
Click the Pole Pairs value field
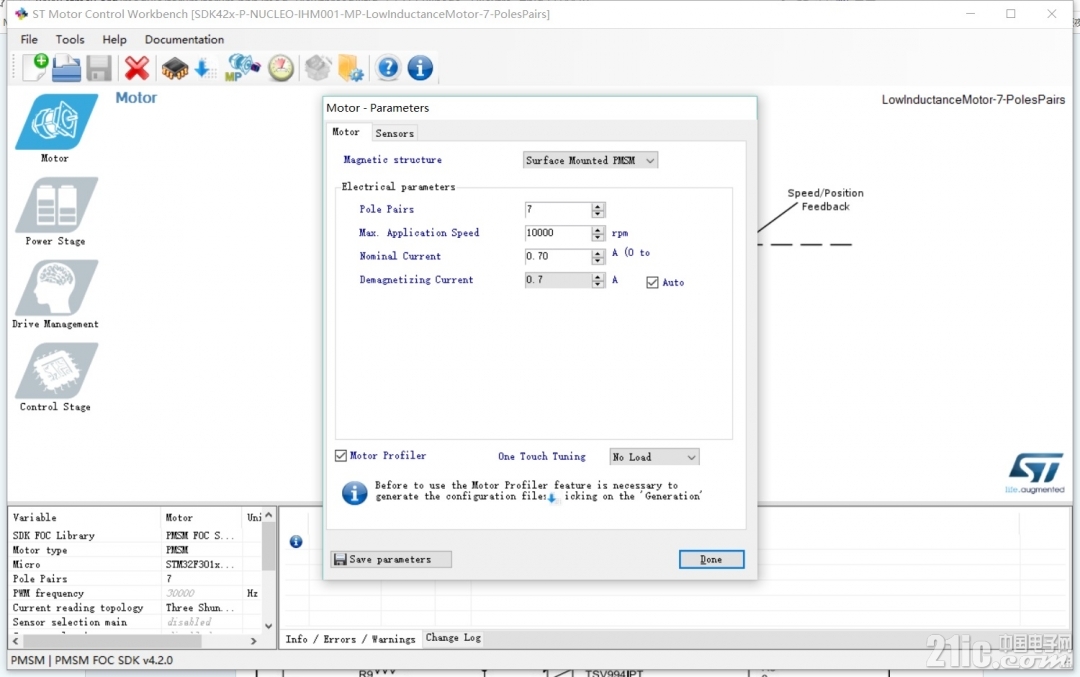[558, 209]
